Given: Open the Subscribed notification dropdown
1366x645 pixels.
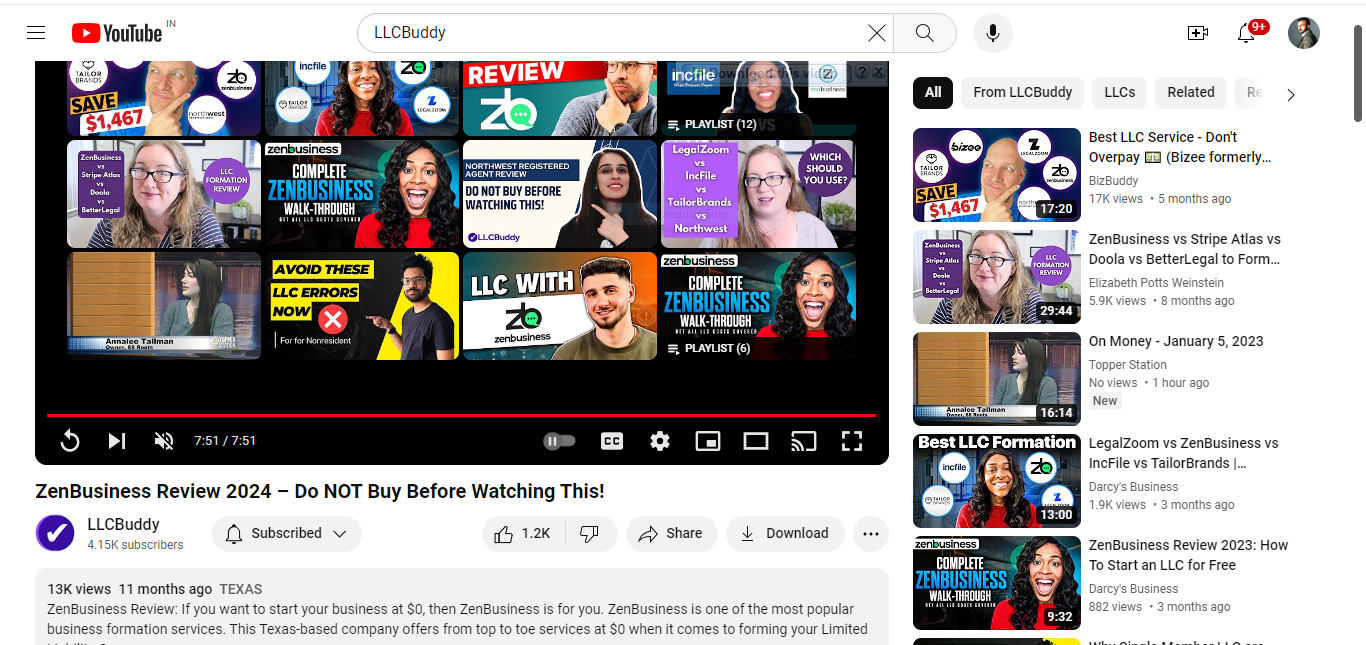Looking at the screenshot, I should 287,534.
